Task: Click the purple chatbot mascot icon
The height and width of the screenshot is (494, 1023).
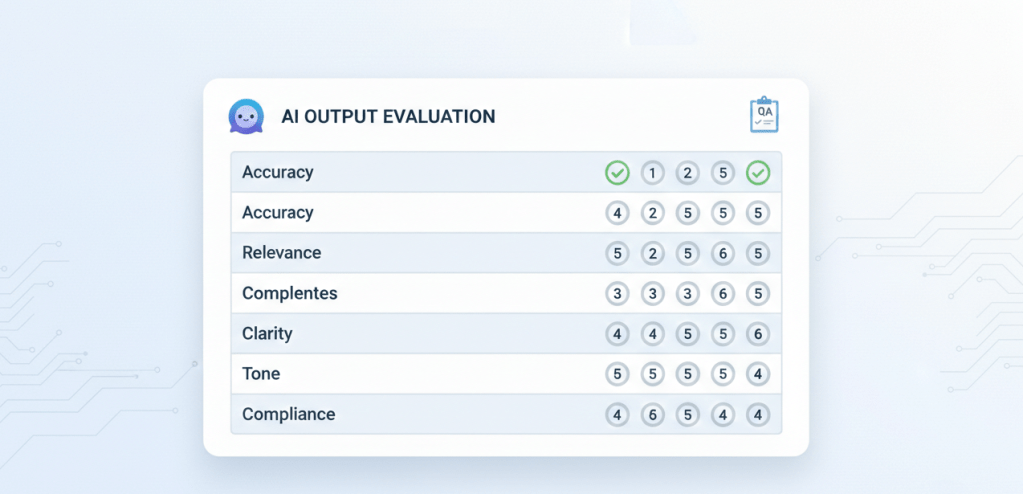Action: (x=245, y=116)
